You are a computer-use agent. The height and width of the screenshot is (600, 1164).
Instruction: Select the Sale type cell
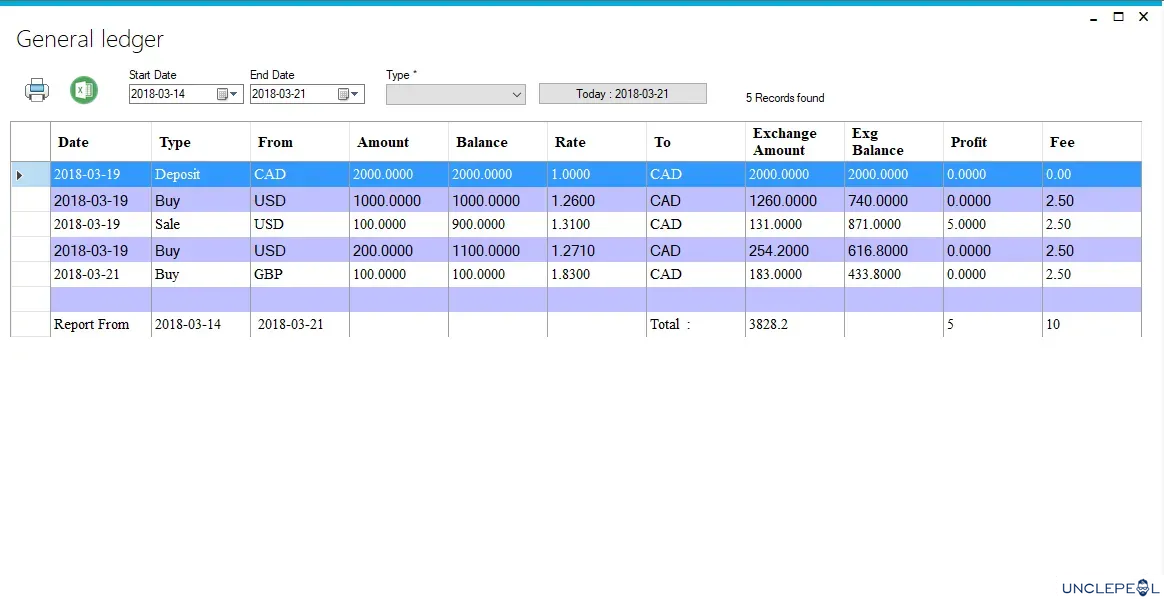point(200,224)
